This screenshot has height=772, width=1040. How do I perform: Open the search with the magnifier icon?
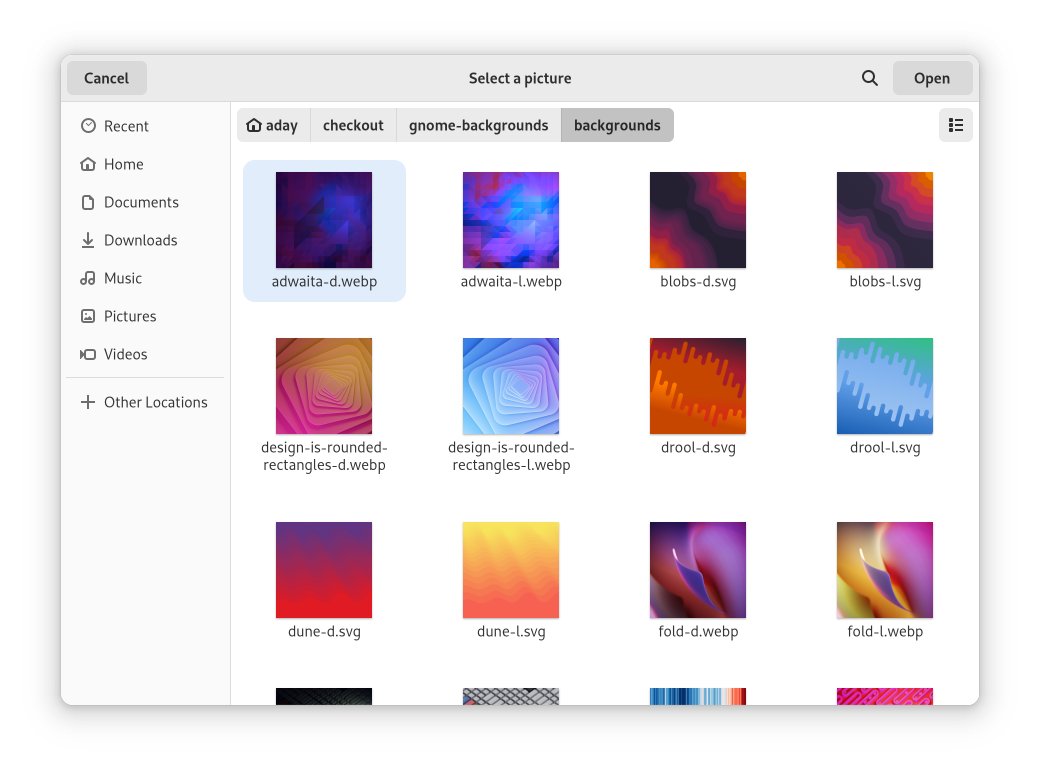tap(869, 77)
